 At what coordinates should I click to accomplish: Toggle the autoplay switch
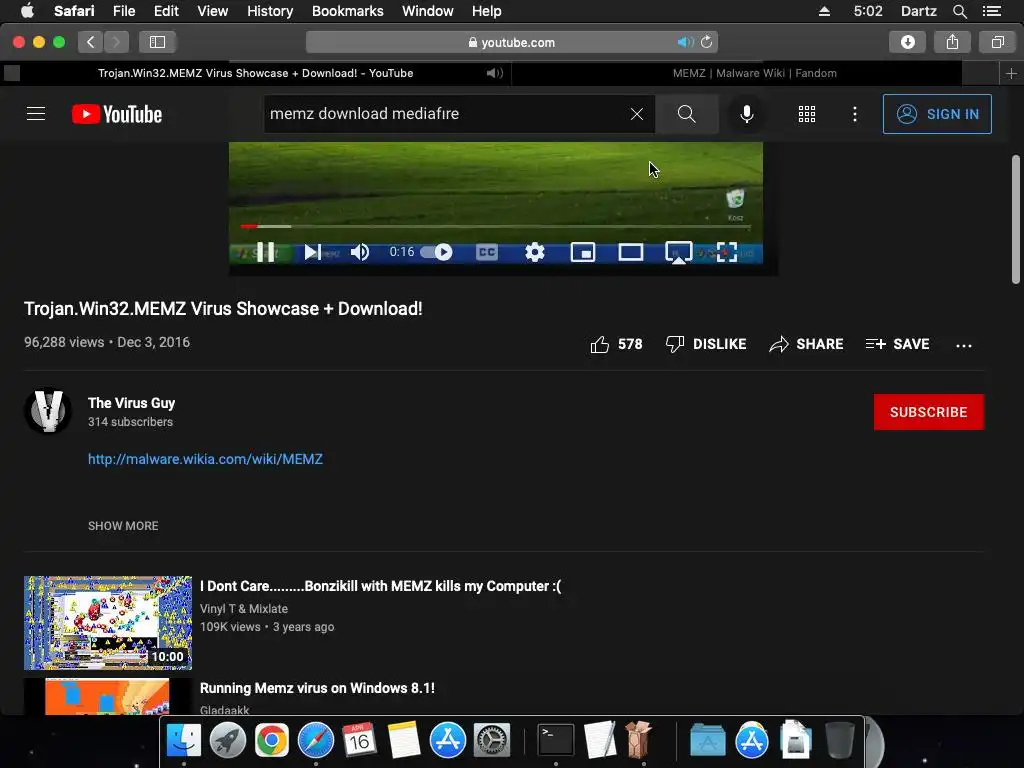pyautogui.click(x=437, y=252)
